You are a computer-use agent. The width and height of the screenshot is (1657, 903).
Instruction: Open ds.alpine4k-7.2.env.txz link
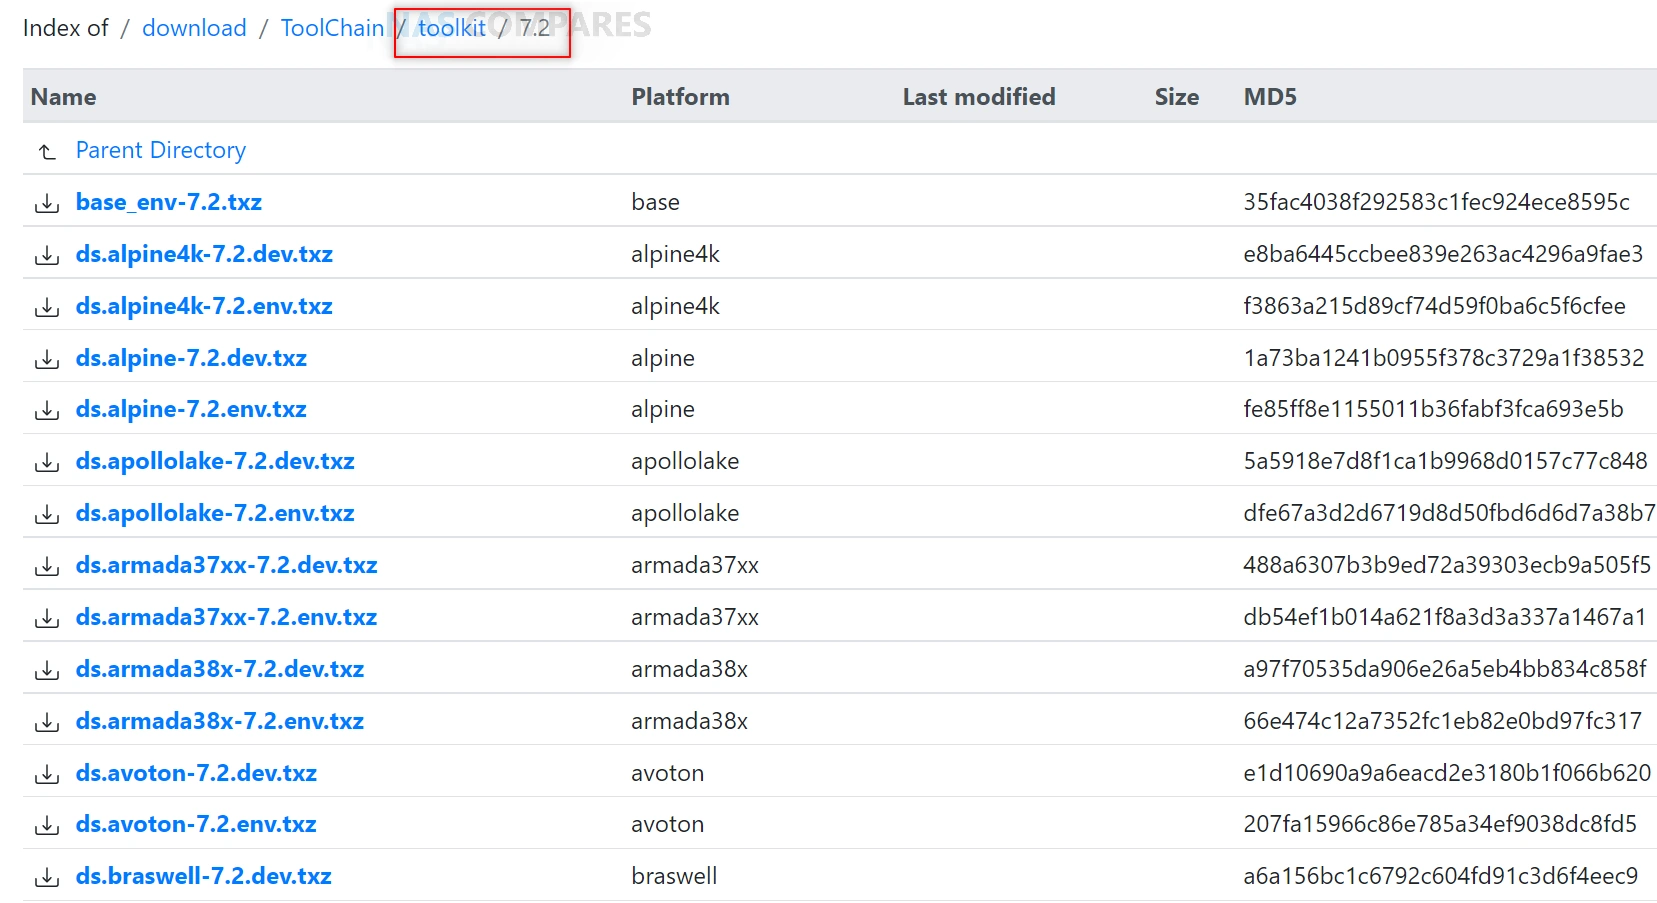tap(204, 306)
